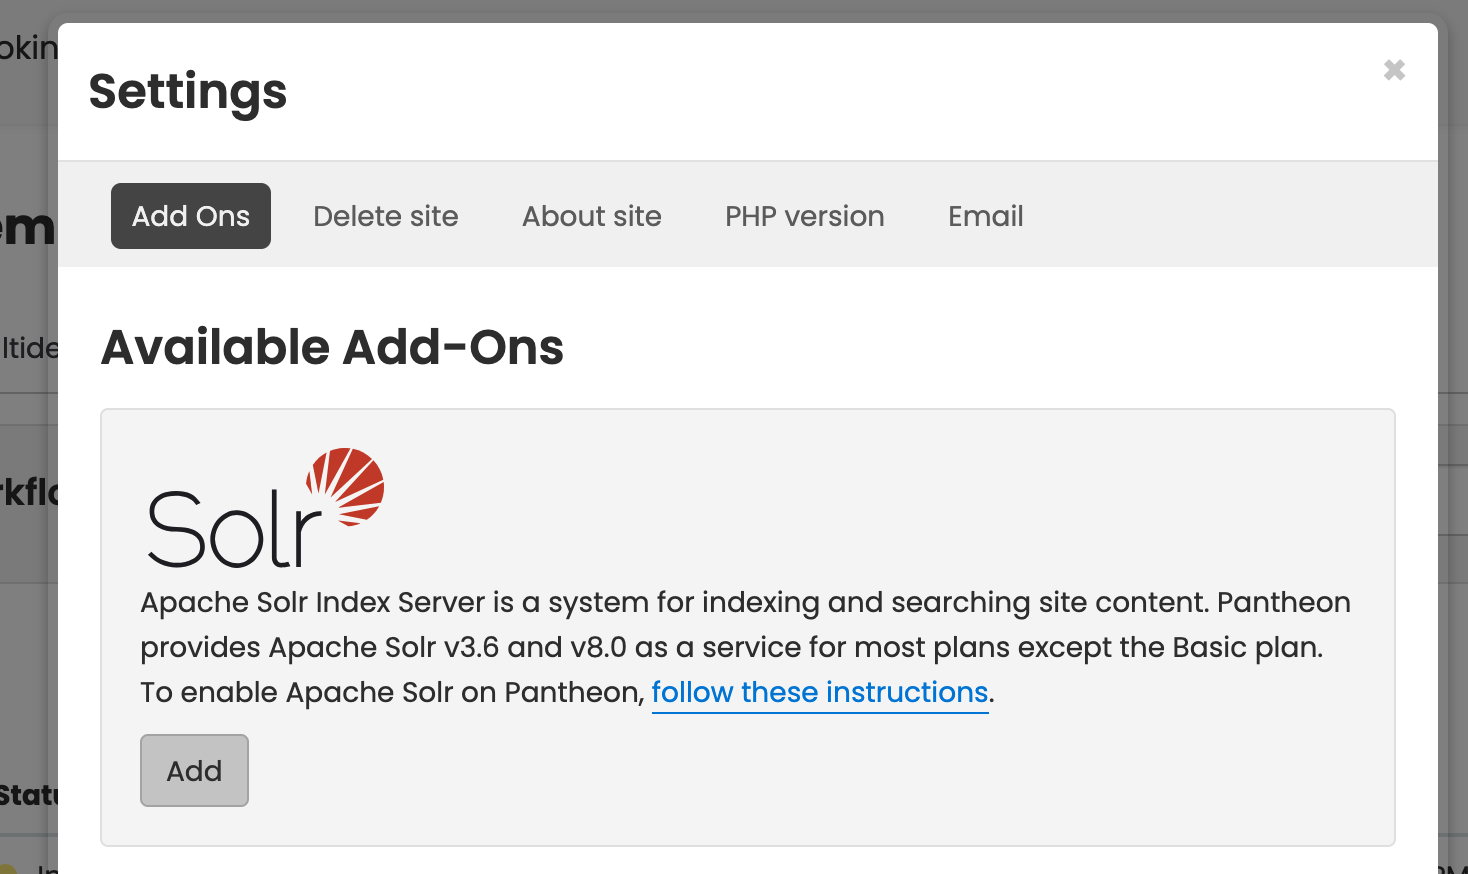1468x874 pixels.
Task: Click the red Solr sunburst icon
Action: [x=347, y=485]
